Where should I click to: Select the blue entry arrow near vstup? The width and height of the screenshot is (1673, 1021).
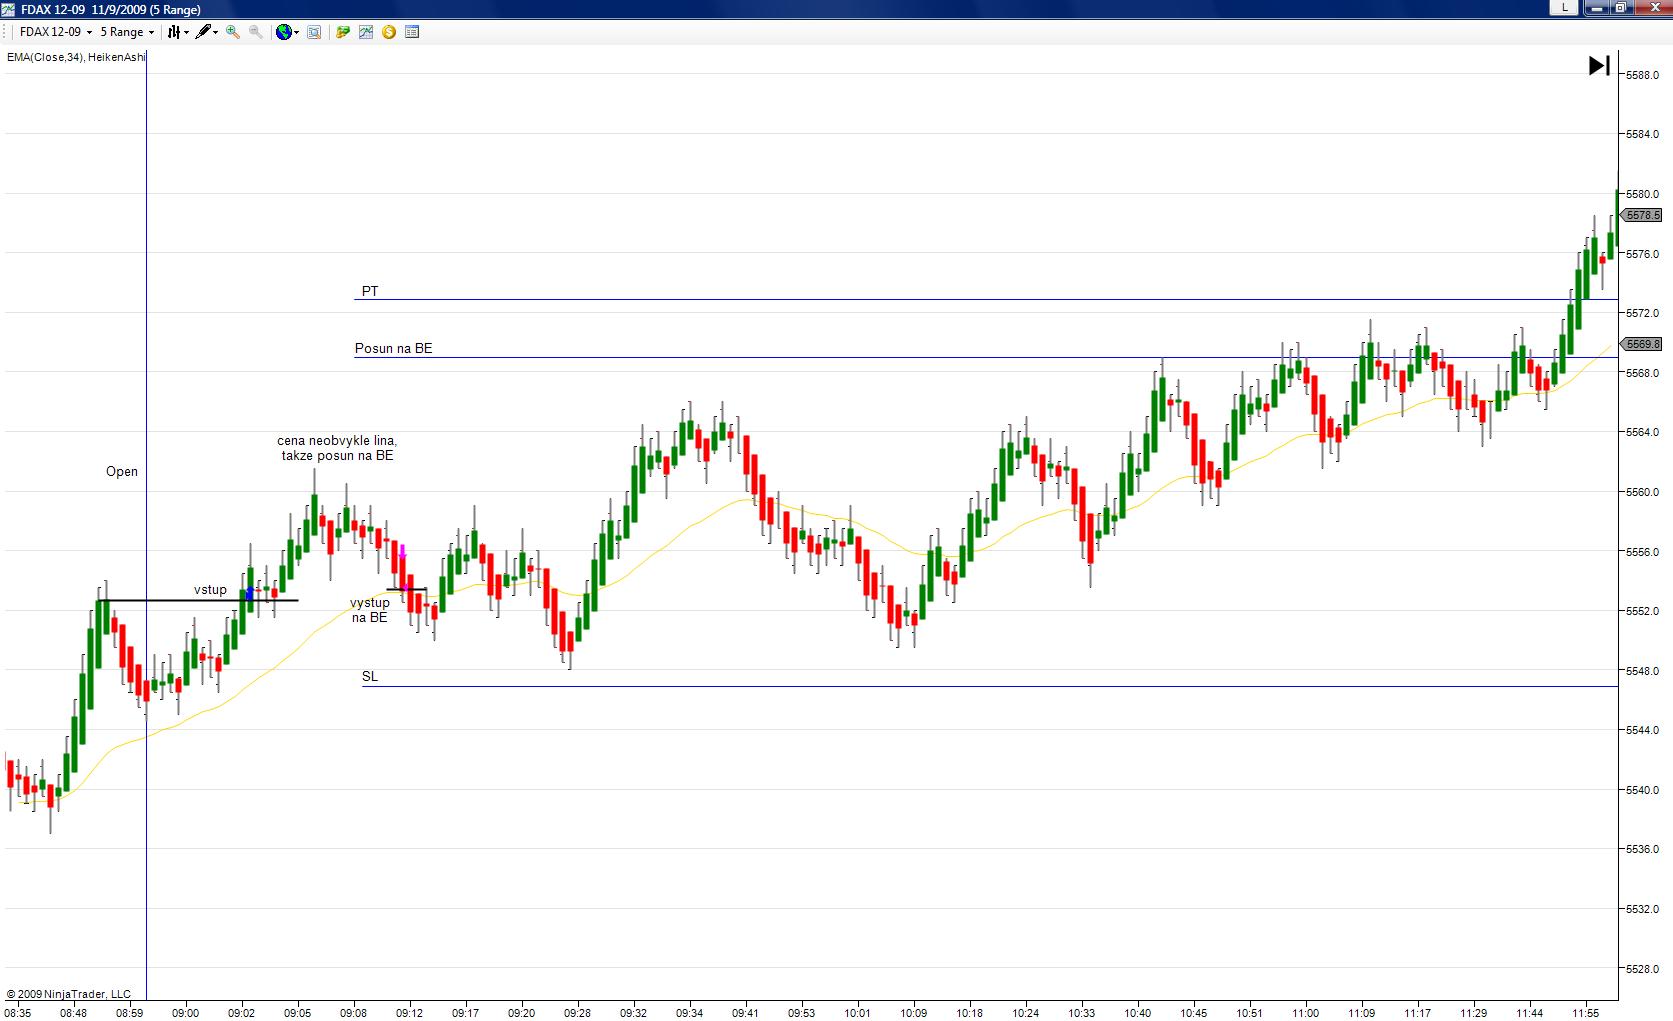tap(249, 593)
